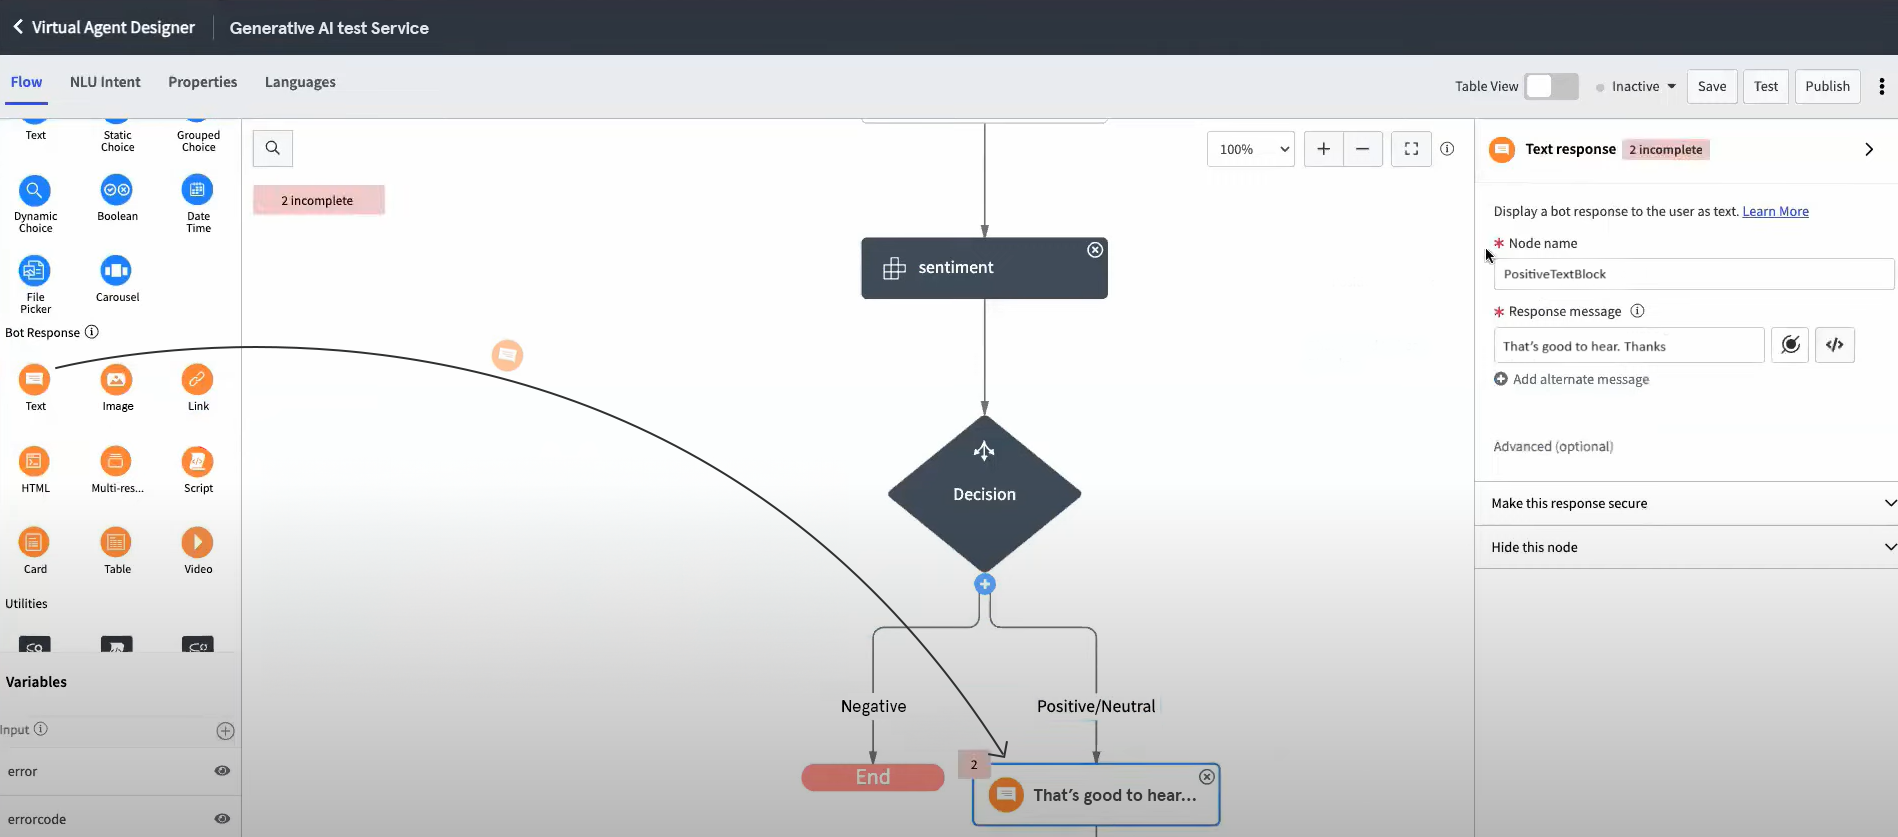Image resolution: width=1898 pixels, height=837 pixels.
Task: Select the Text bot response node
Action: click(x=35, y=380)
